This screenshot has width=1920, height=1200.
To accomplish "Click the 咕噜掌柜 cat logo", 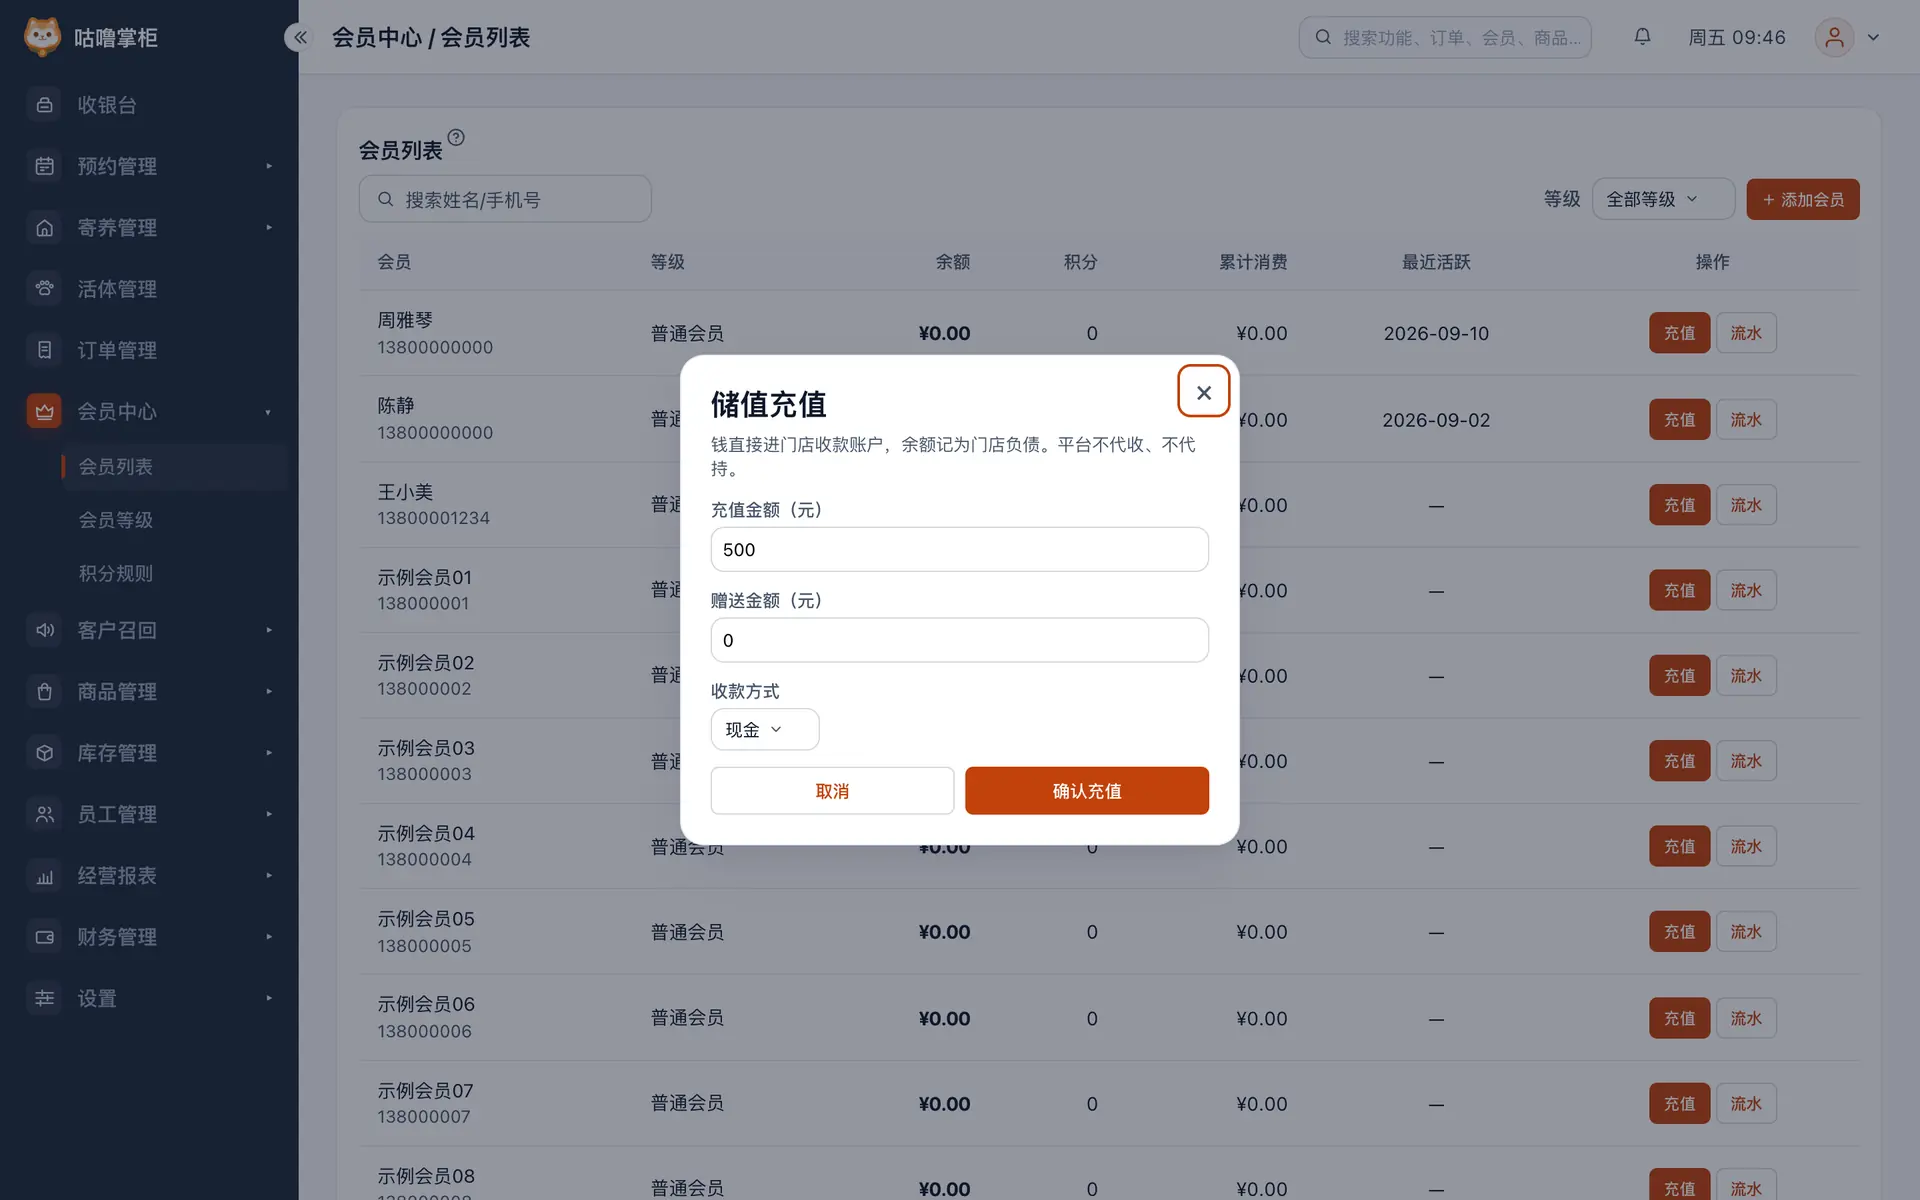I will [42, 37].
